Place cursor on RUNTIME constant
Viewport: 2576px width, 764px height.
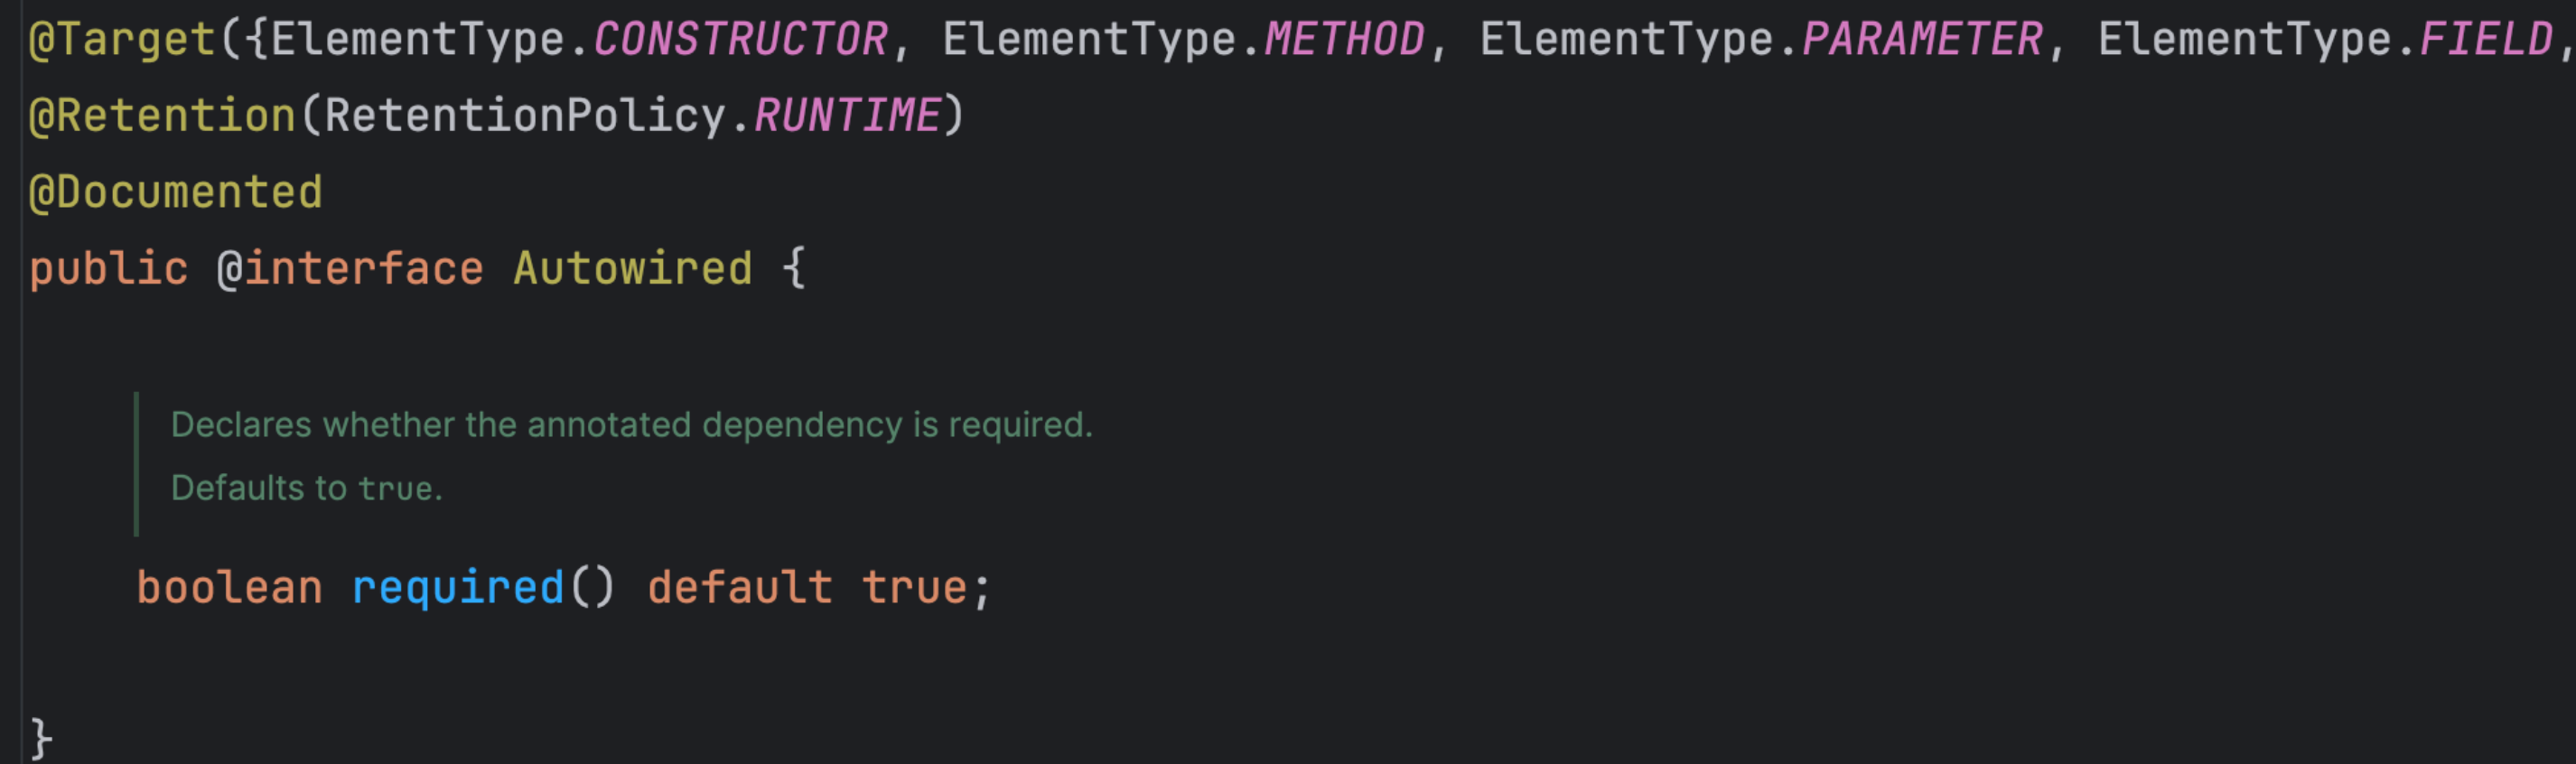coord(847,116)
